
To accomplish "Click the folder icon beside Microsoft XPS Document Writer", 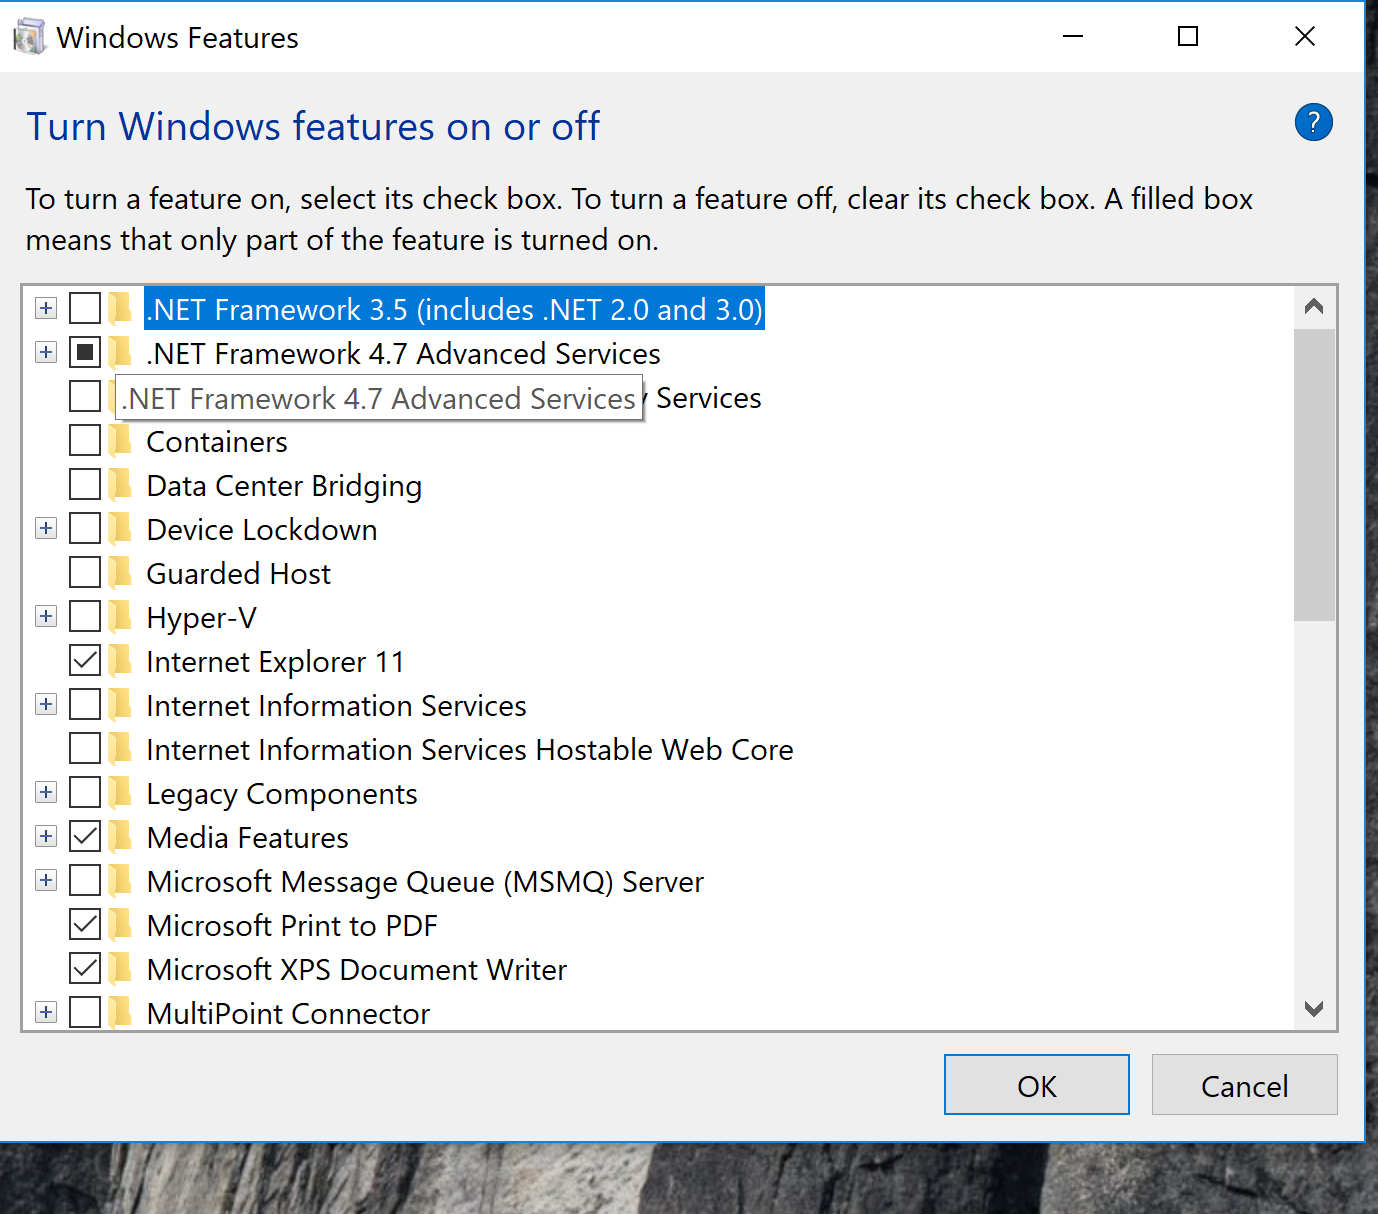I will click(120, 969).
